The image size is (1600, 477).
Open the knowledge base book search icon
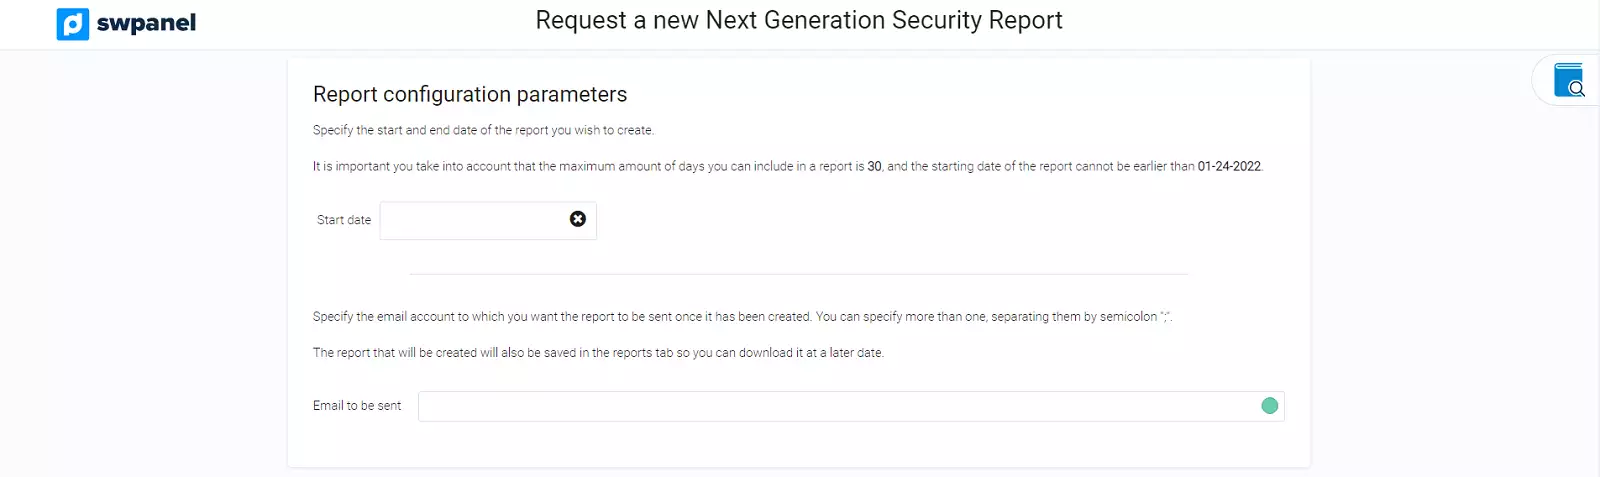point(1569,80)
